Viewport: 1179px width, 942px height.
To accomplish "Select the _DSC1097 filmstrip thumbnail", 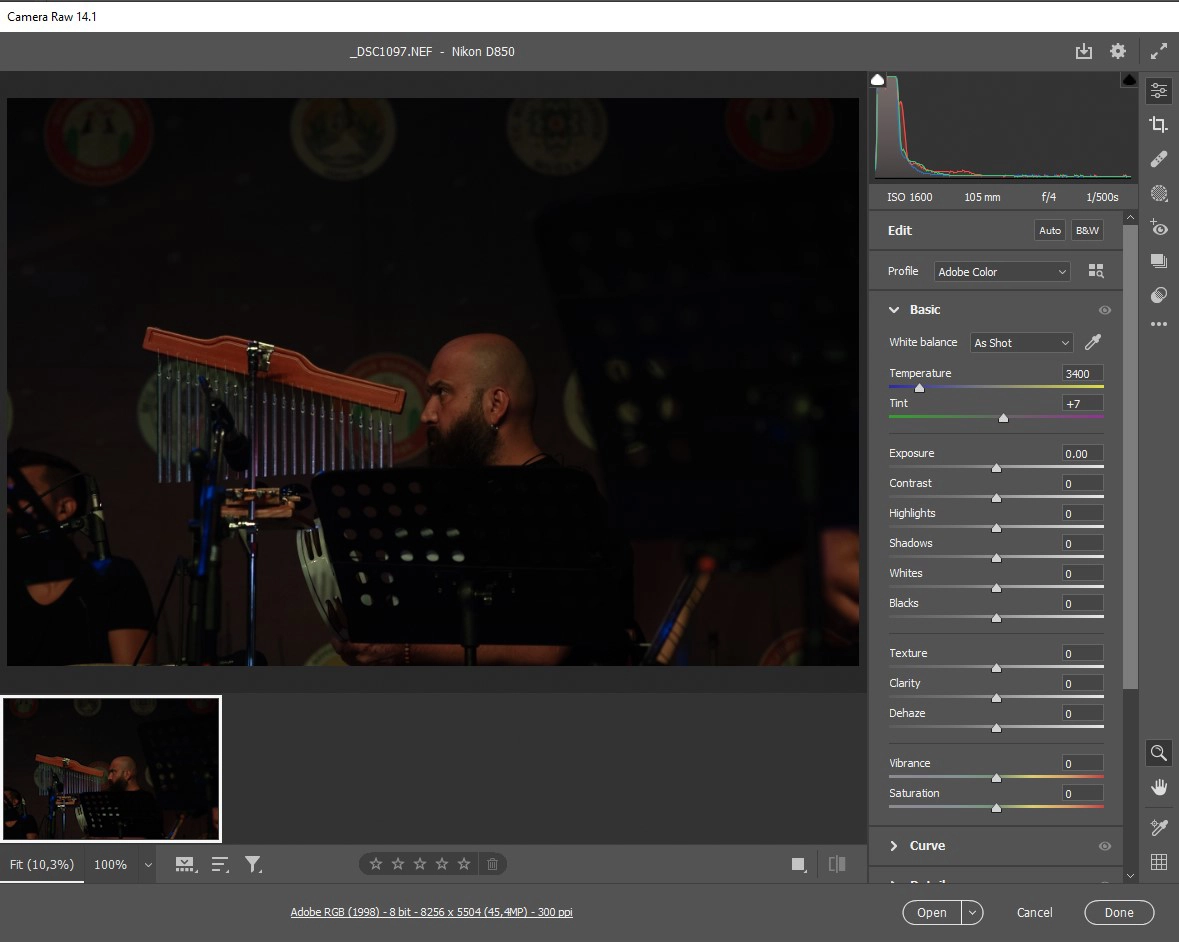I will pyautogui.click(x=111, y=769).
